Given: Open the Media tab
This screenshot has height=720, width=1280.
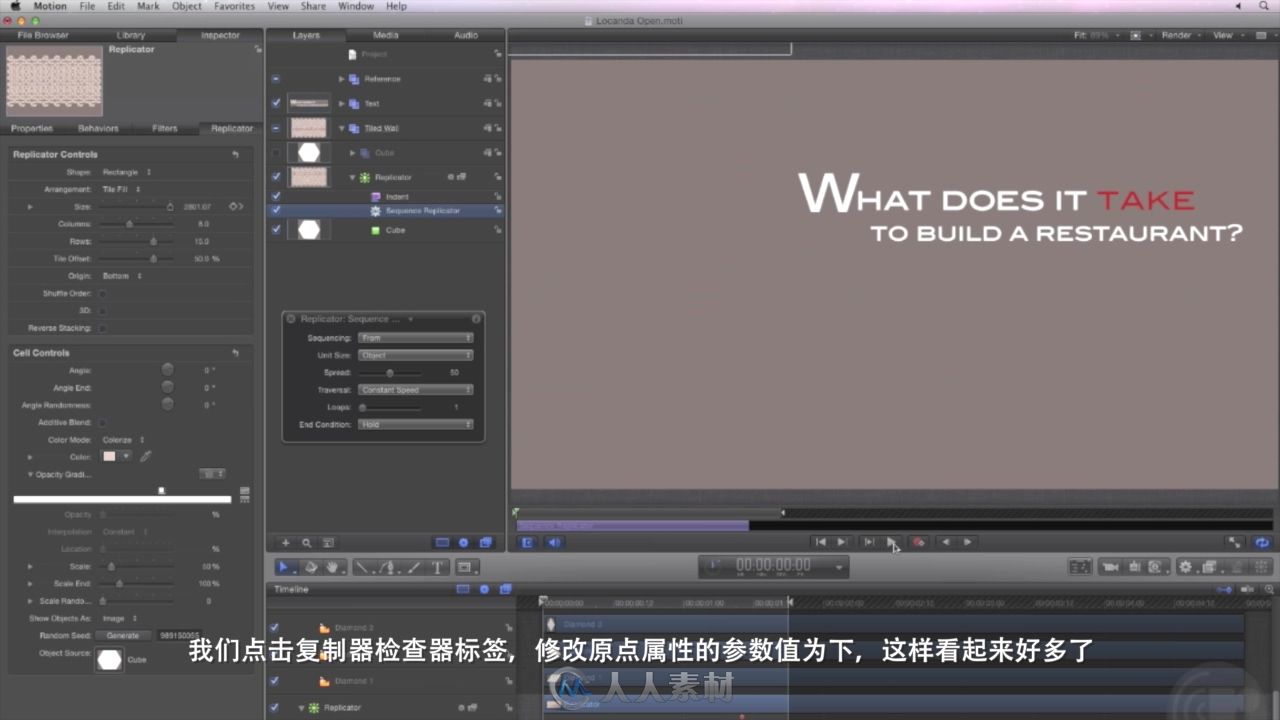Looking at the screenshot, I should (386, 35).
